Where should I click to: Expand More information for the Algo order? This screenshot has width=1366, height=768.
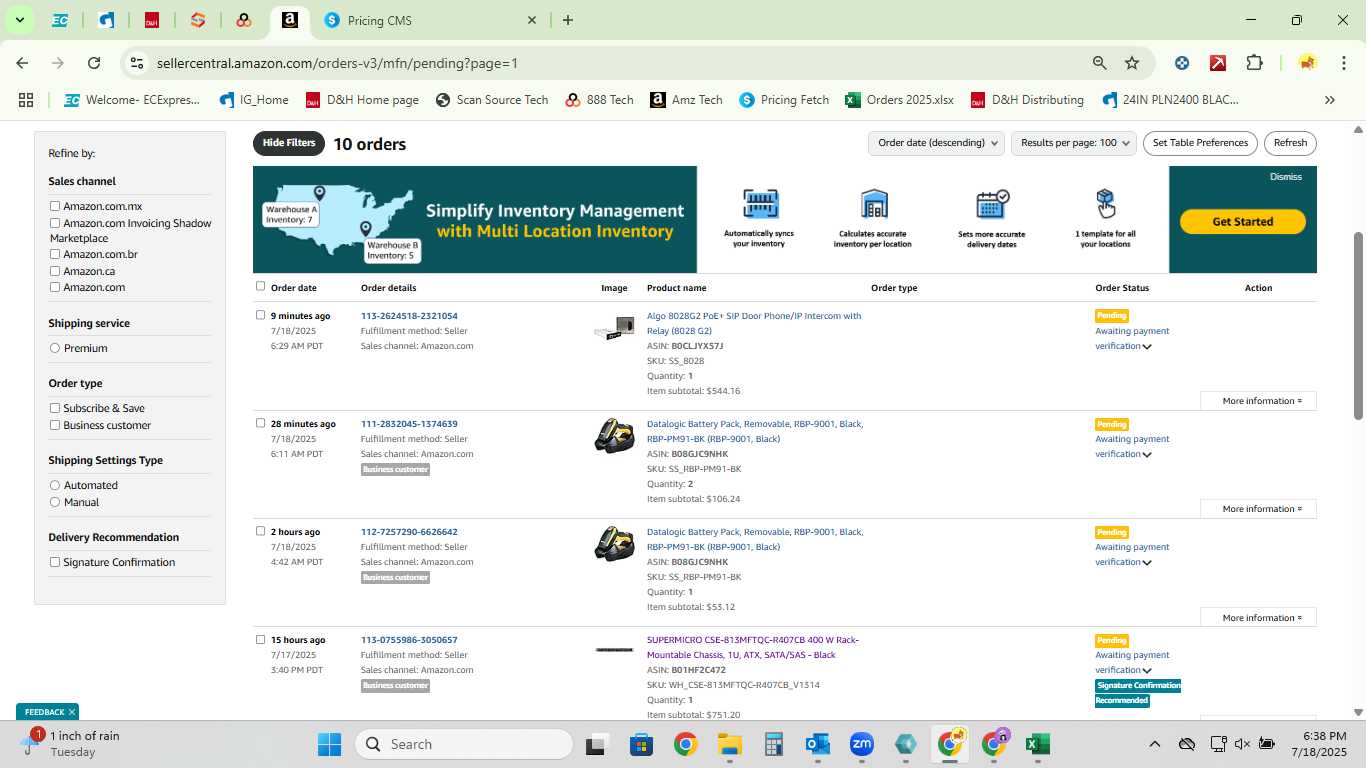[x=1258, y=401]
